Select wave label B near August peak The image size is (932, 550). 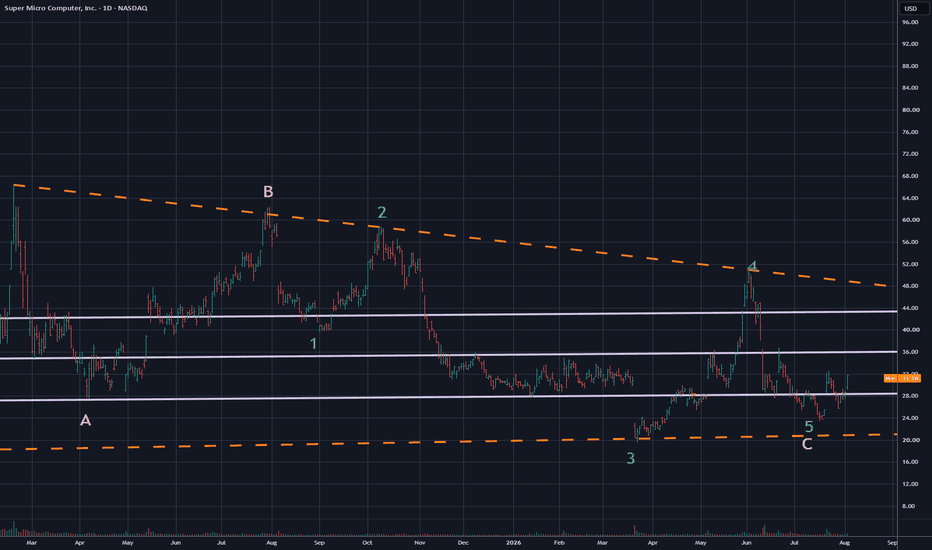[x=268, y=191]
